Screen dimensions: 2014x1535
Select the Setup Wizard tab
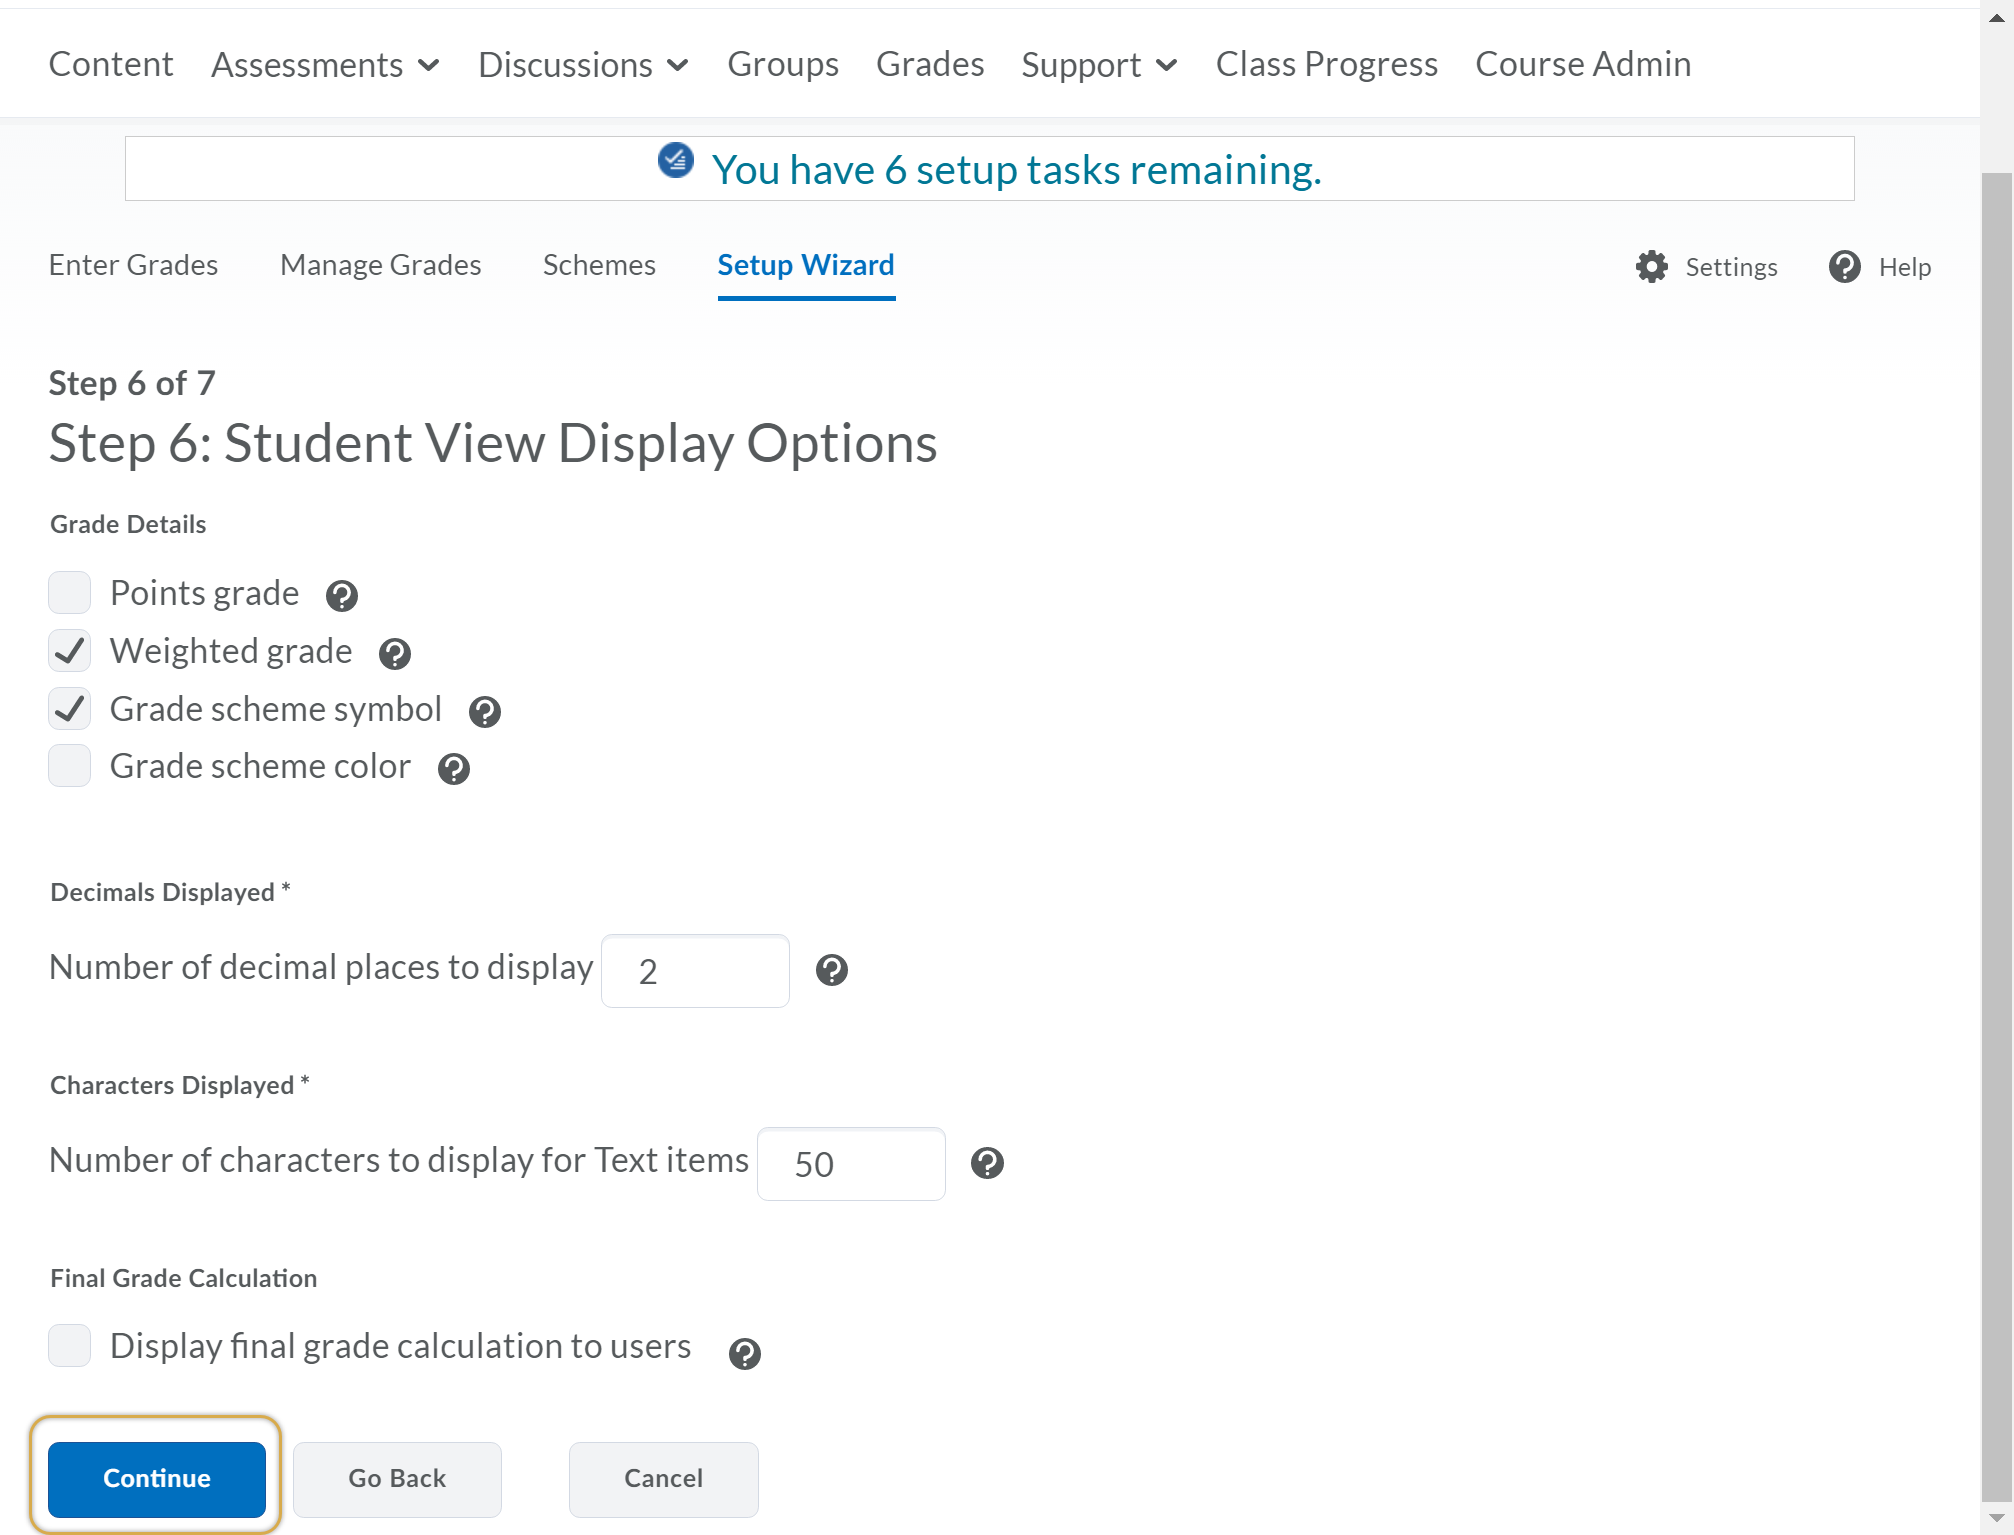(806, 265)
